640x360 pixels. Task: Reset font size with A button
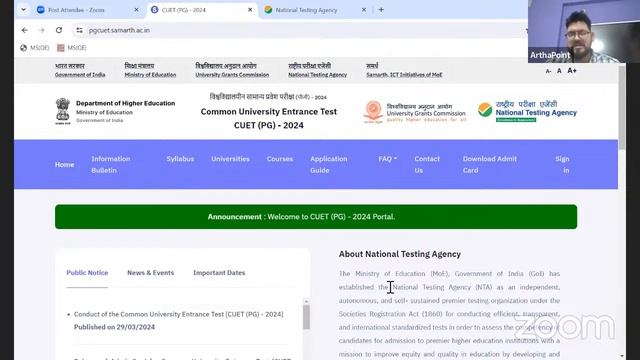point(559,71)
